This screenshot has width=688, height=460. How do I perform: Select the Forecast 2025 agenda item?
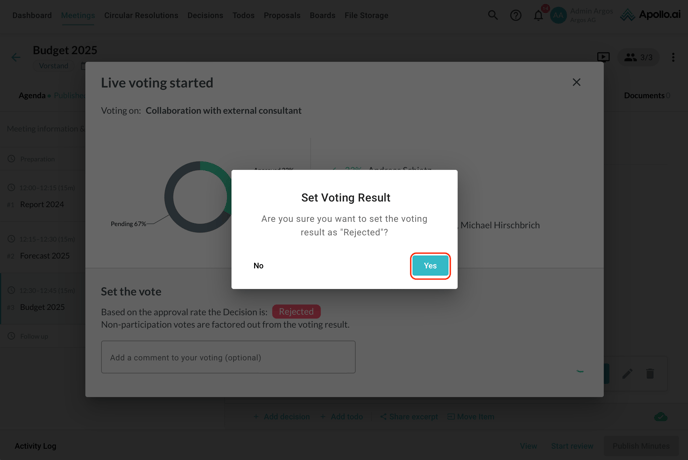[45, 256]
